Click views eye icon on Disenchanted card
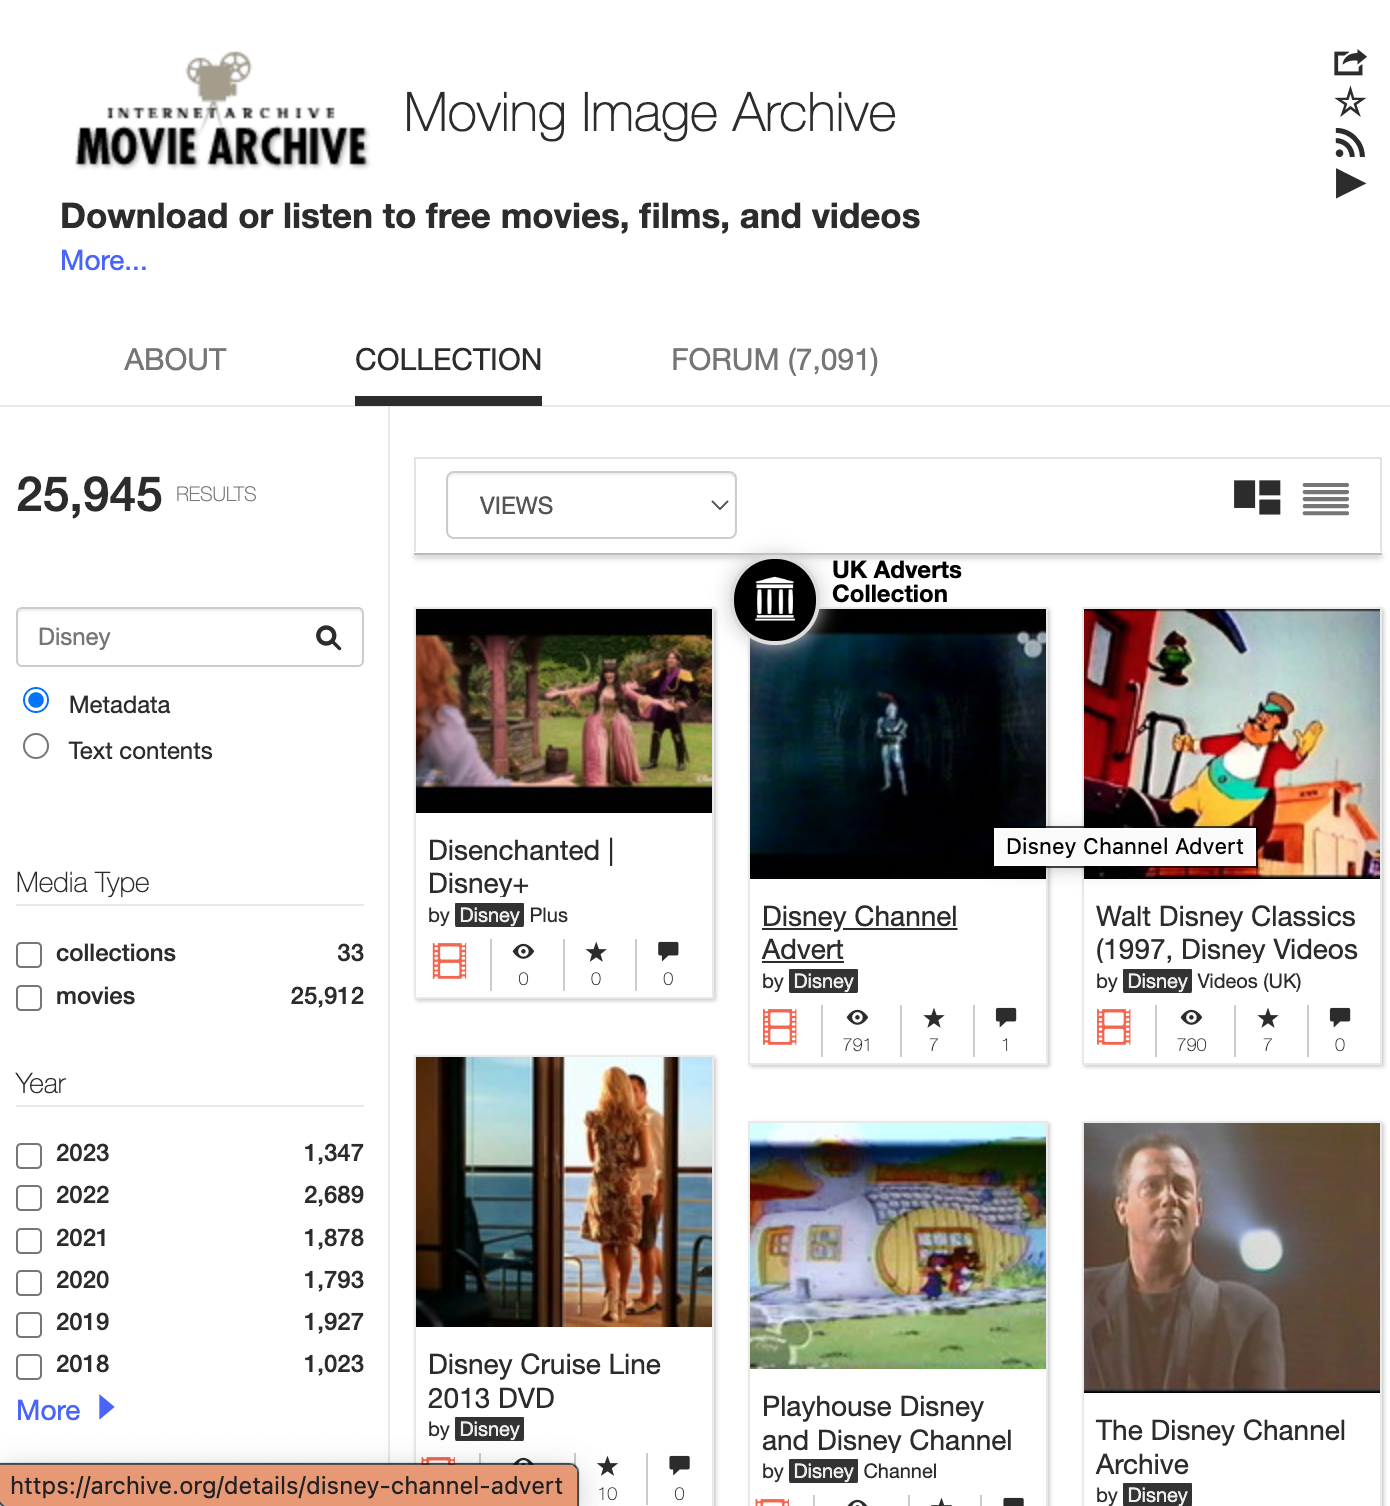The image size is (1390, 1506). tap(523, 951)
